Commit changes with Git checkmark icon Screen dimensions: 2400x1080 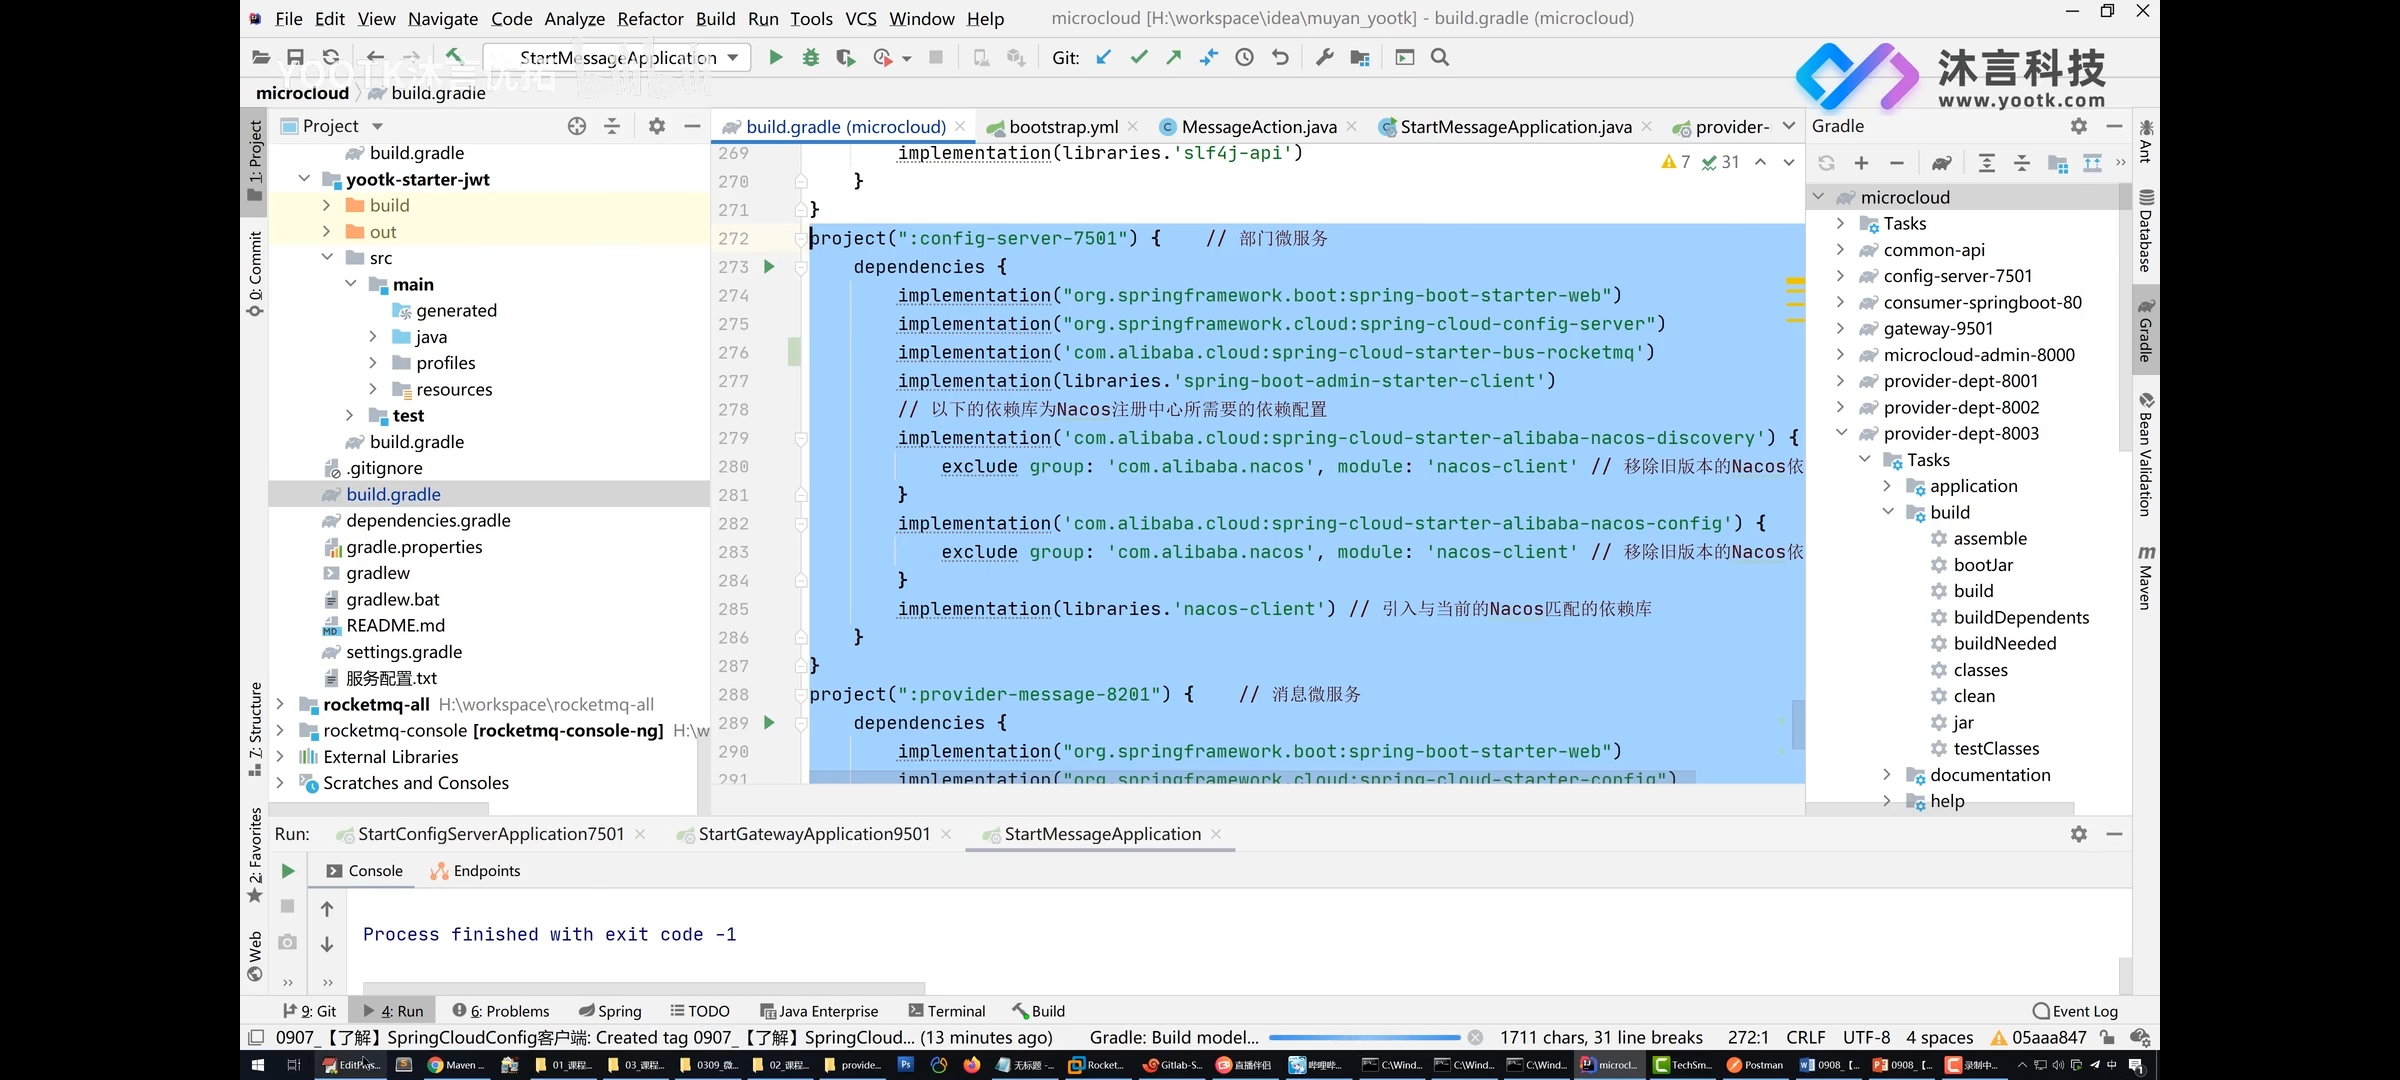coord(1138,58)
